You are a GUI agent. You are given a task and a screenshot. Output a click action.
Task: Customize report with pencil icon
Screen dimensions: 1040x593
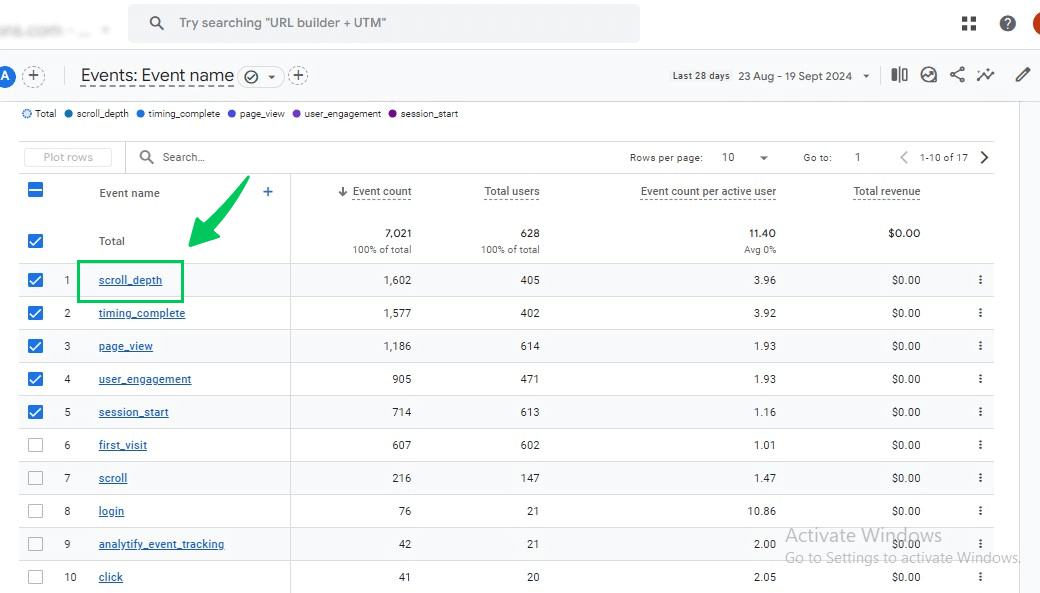click(x=1023, y=75)
